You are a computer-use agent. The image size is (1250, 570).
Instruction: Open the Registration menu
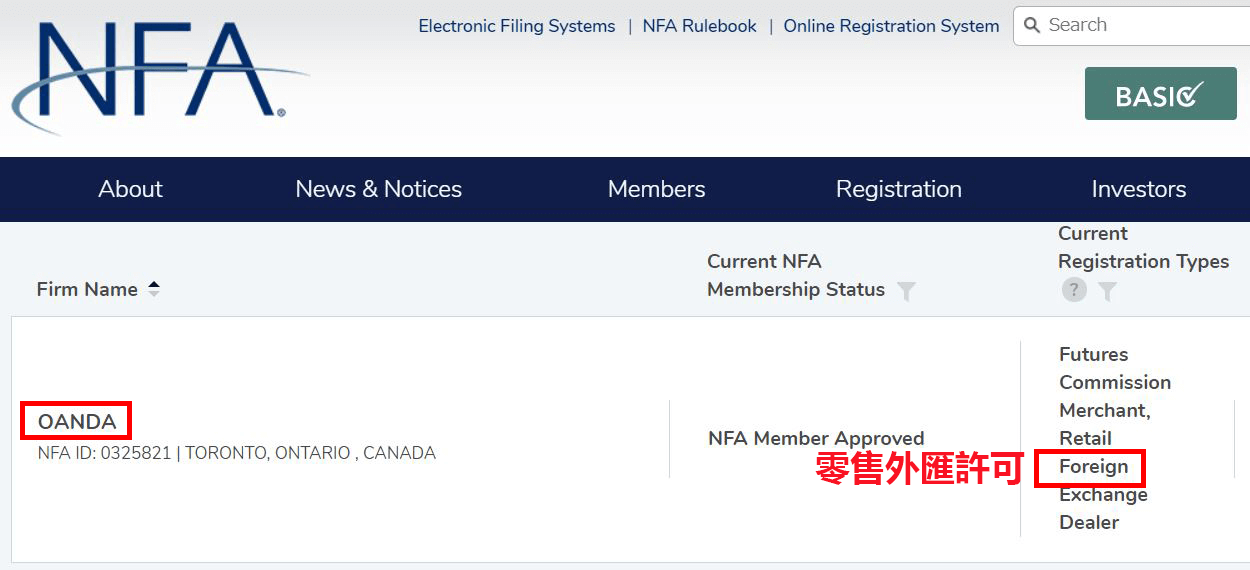(x=899, y=189)
